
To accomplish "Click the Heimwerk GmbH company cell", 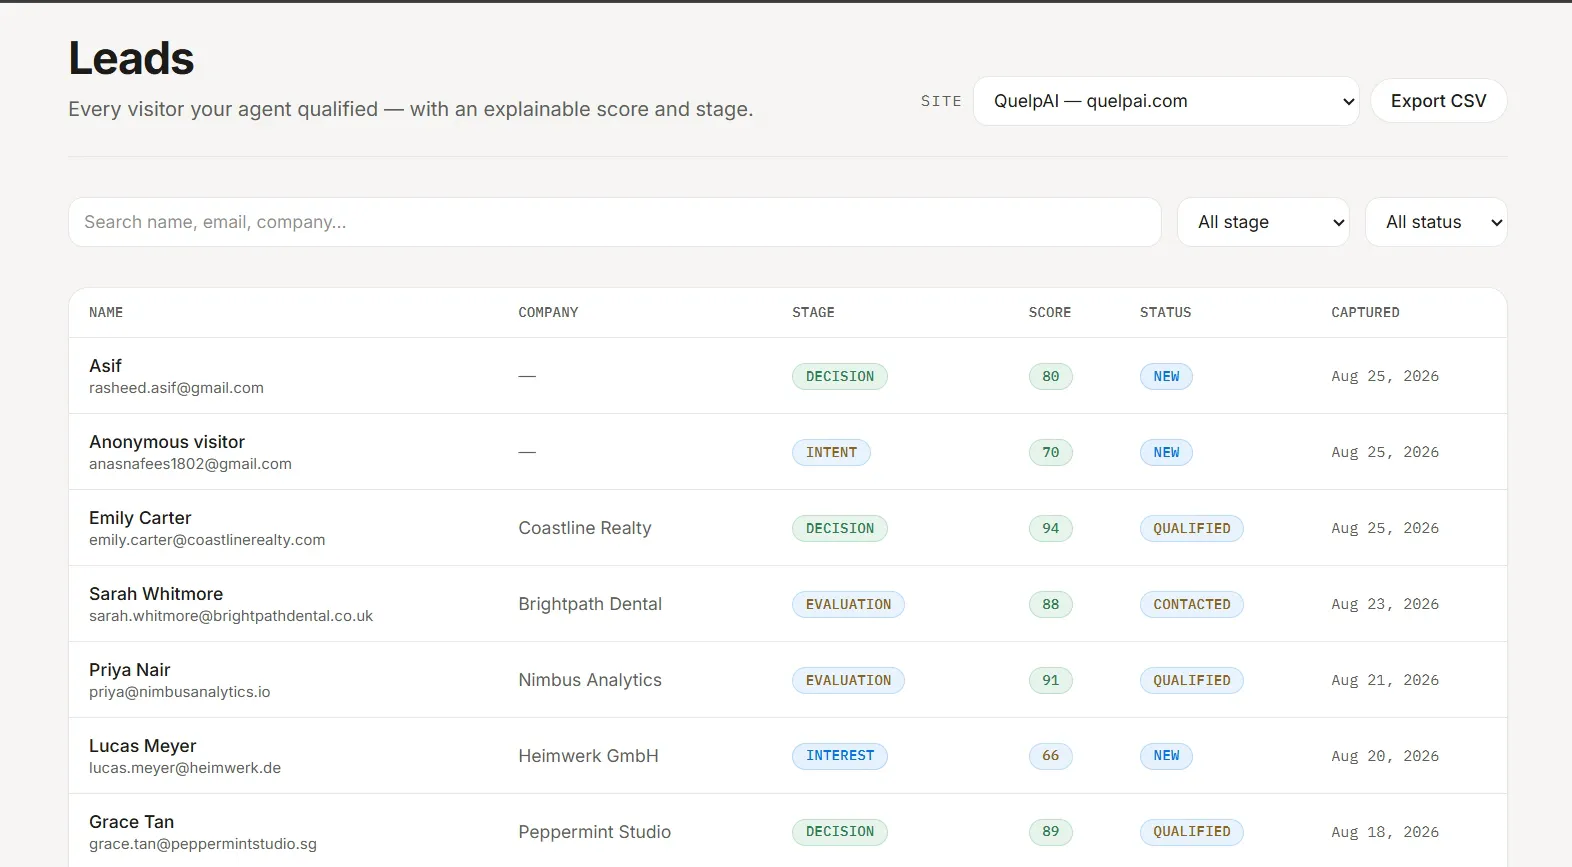I will pos(588,756).
